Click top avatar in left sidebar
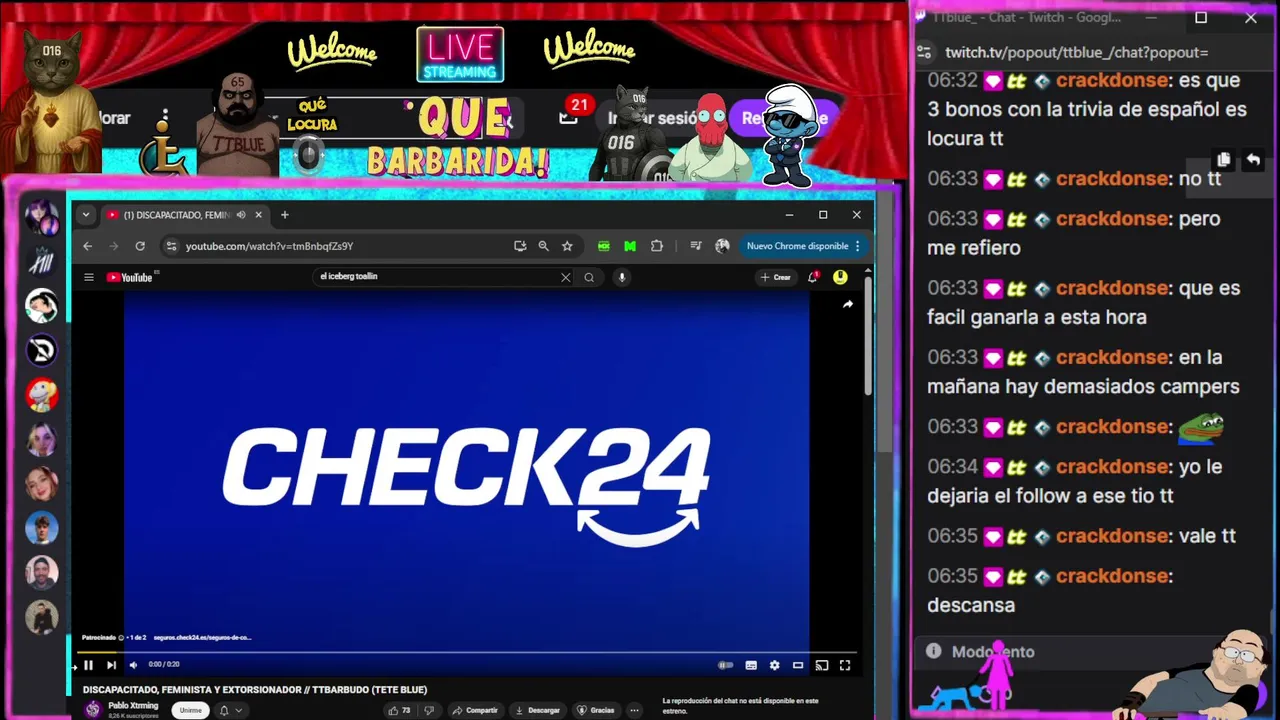This screenshot has width=1280, height=720. pyautogui.click(x=41, y=216)
